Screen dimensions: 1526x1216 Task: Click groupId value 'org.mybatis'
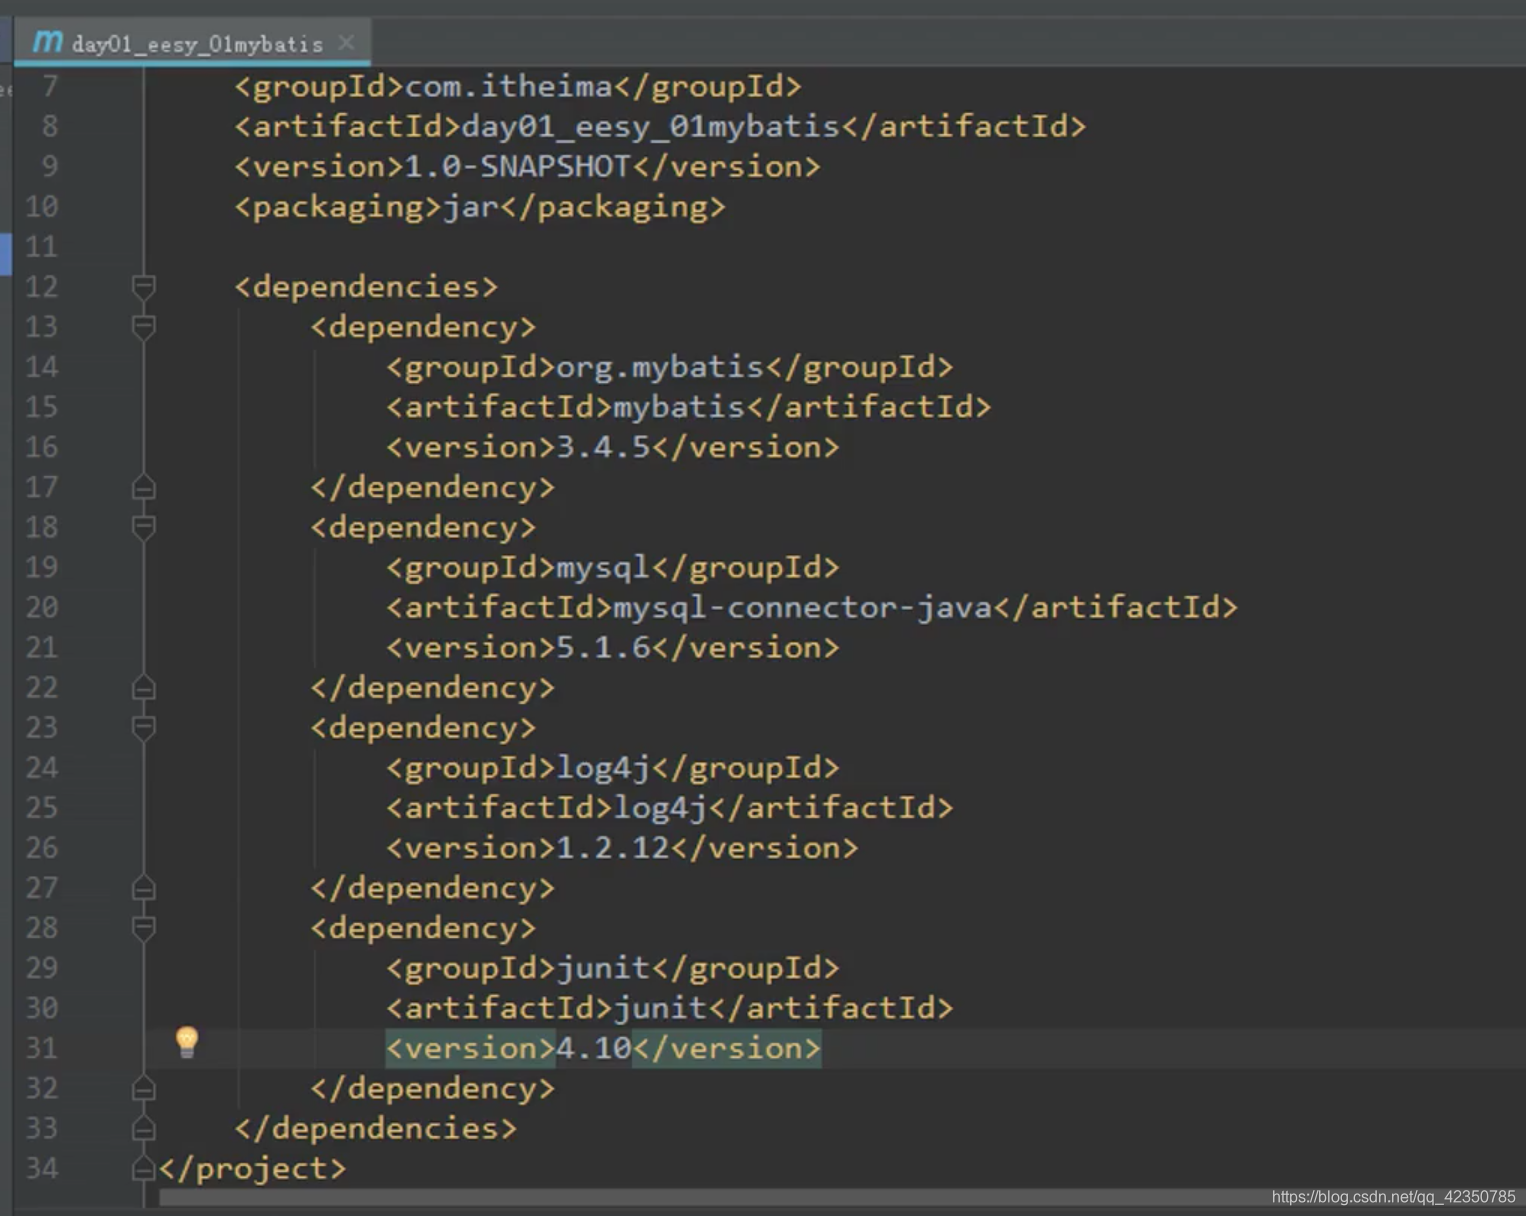click(x=660, y=367)
